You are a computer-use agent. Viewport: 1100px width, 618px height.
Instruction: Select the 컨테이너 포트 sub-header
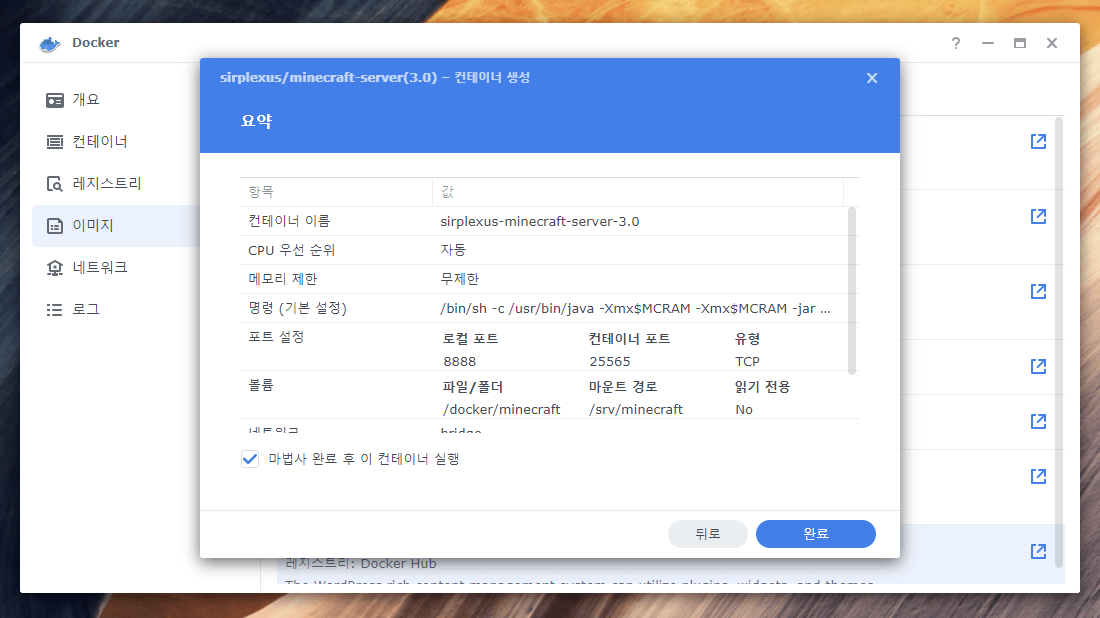pos(629,339)
